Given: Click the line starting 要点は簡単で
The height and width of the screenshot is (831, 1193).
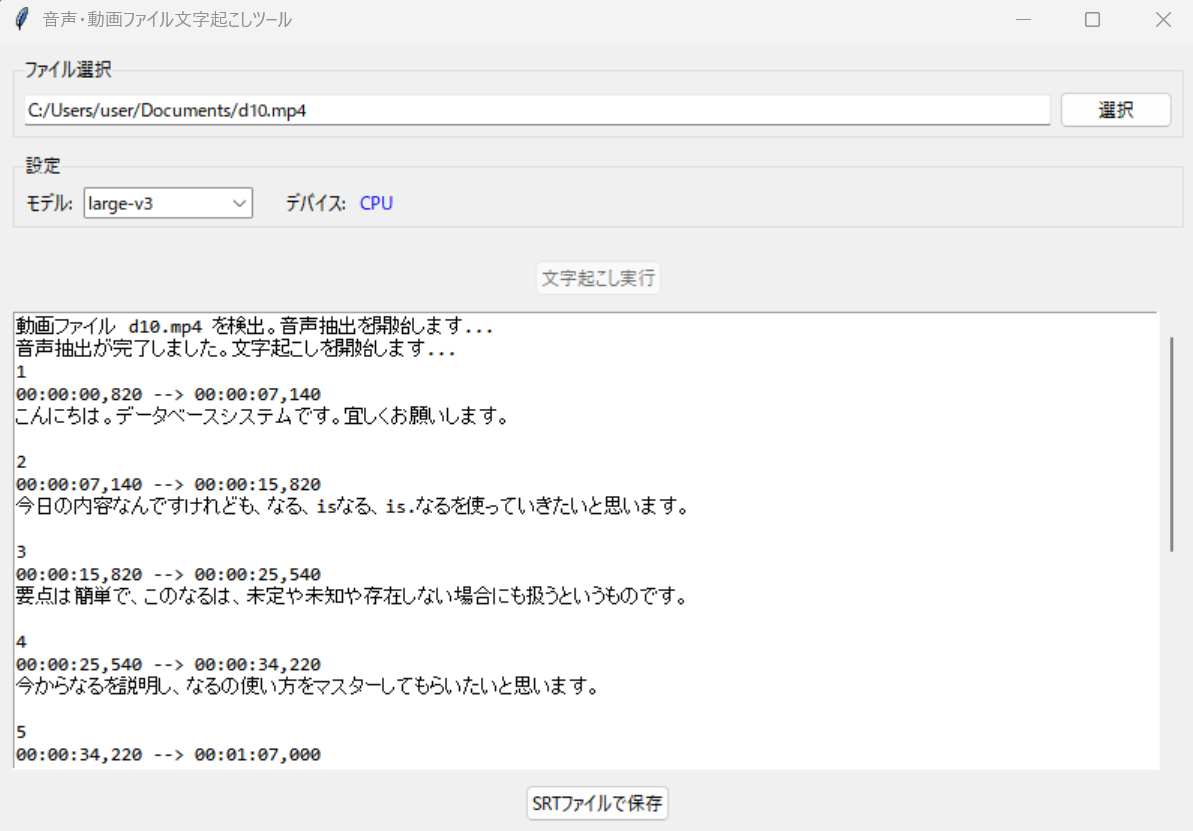Looking at the screenshot, I should click(352, 596).
